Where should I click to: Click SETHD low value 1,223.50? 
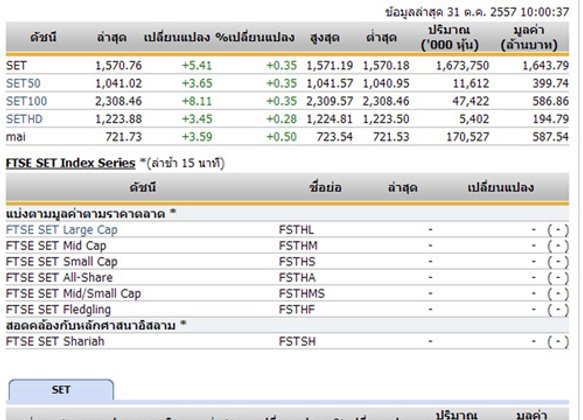(386, 119)
